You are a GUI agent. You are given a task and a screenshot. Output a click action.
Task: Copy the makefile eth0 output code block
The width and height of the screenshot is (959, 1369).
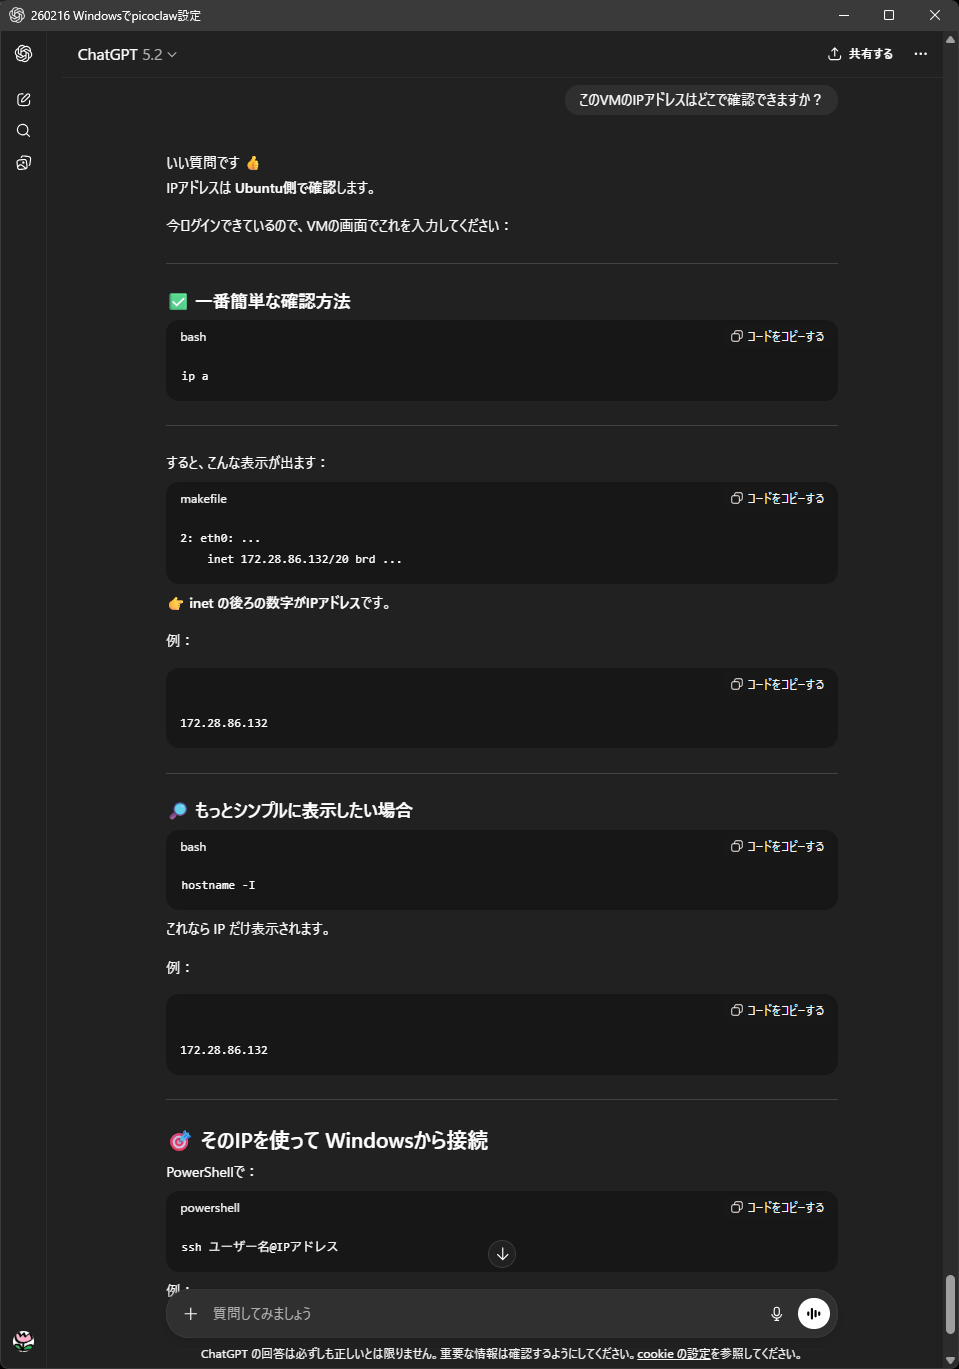(x=778, y=499)
